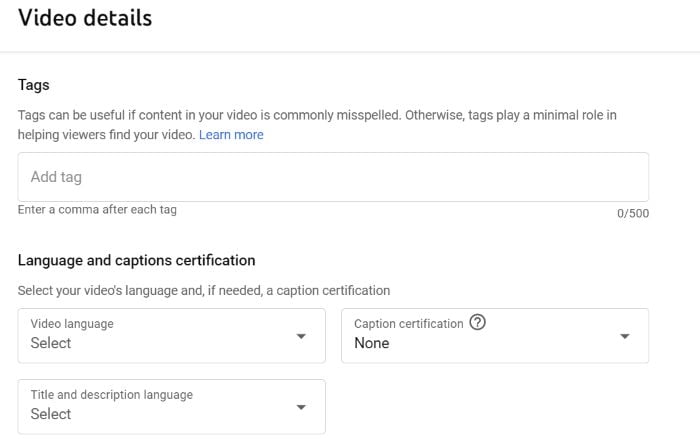Click the Video details page heading
This screenshot has width=700, height=439.
85,18
